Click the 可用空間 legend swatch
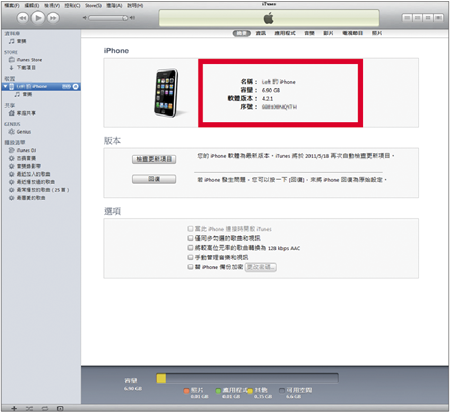 coord(282,390)
